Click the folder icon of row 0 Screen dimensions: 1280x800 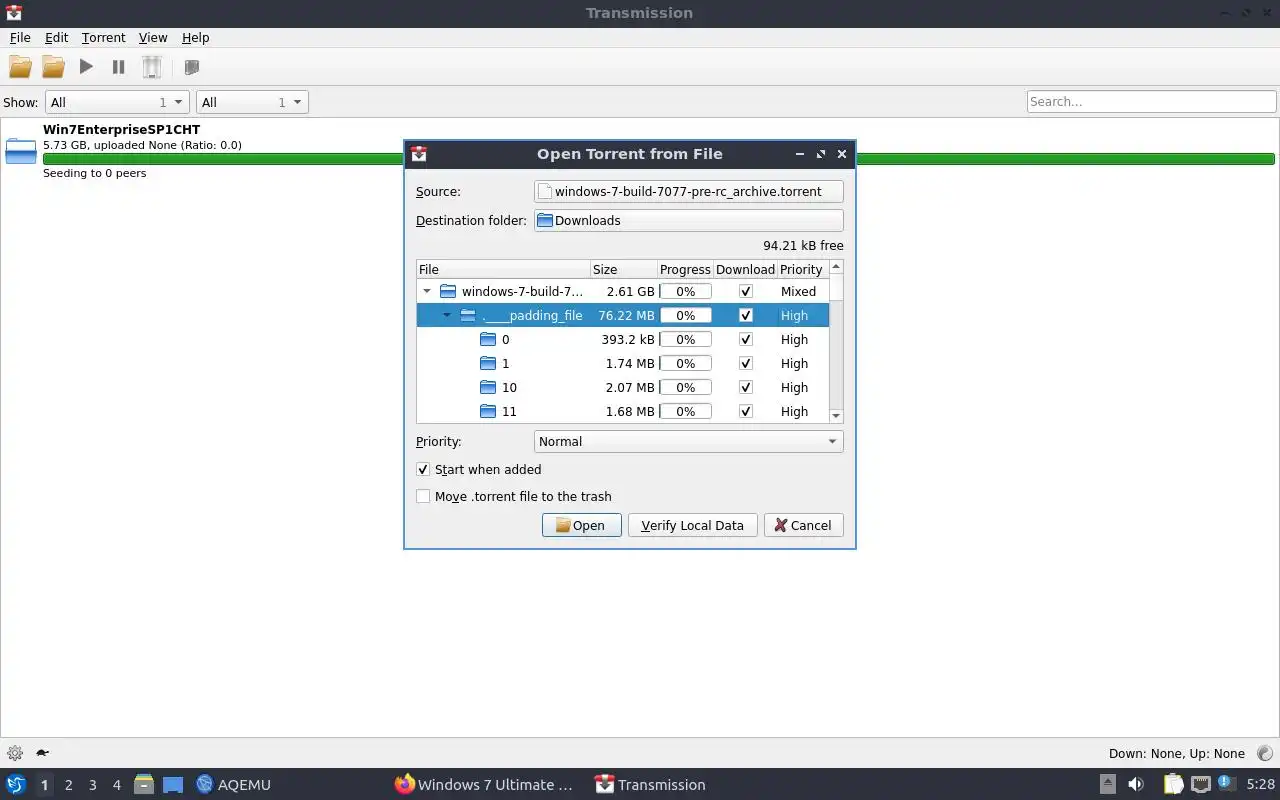(x=488, y=339)
